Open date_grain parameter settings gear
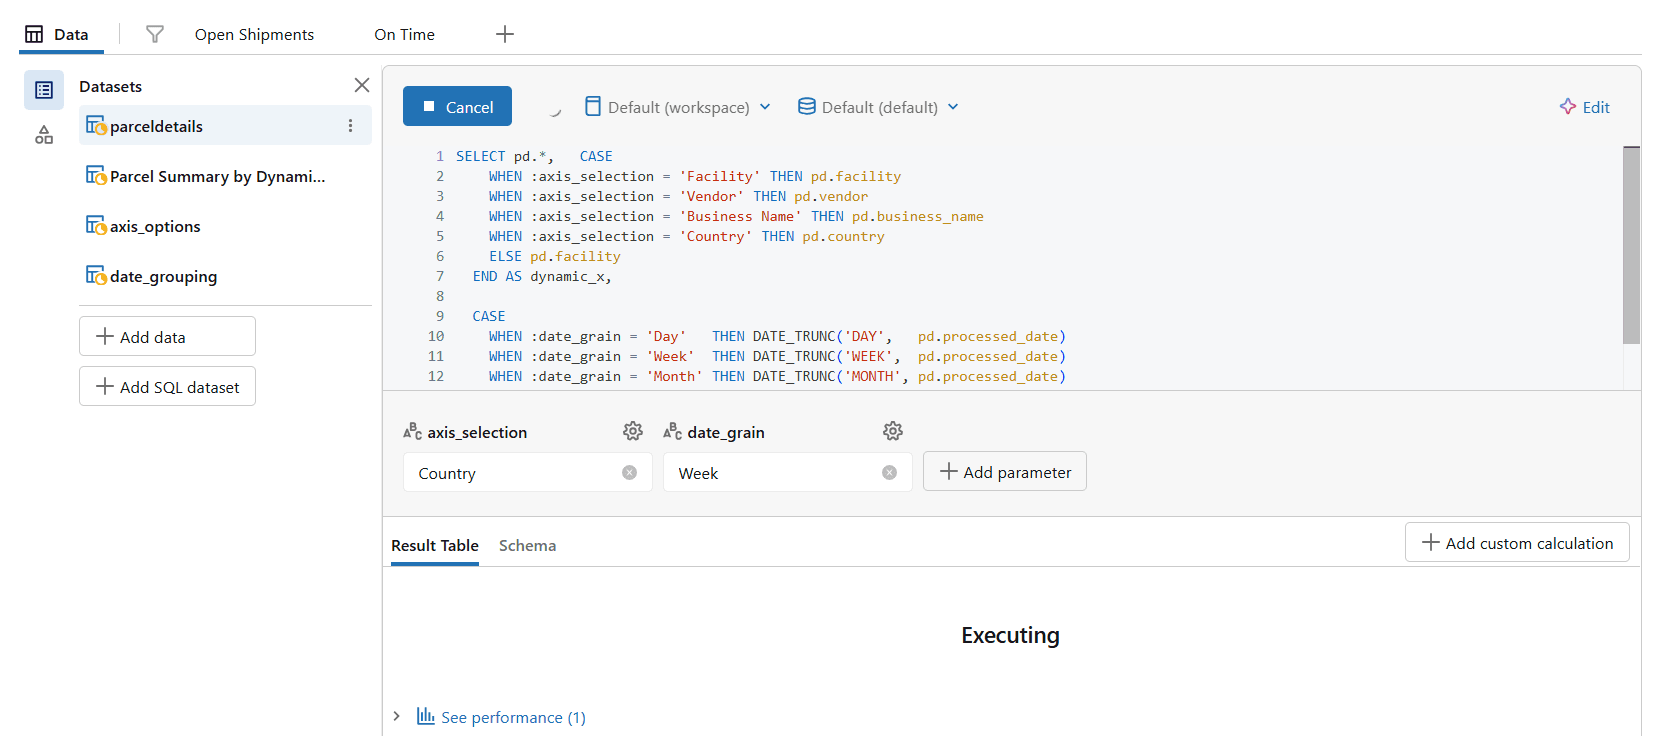The height and width of the screenshot is (736, 1656). pos(893,431)
